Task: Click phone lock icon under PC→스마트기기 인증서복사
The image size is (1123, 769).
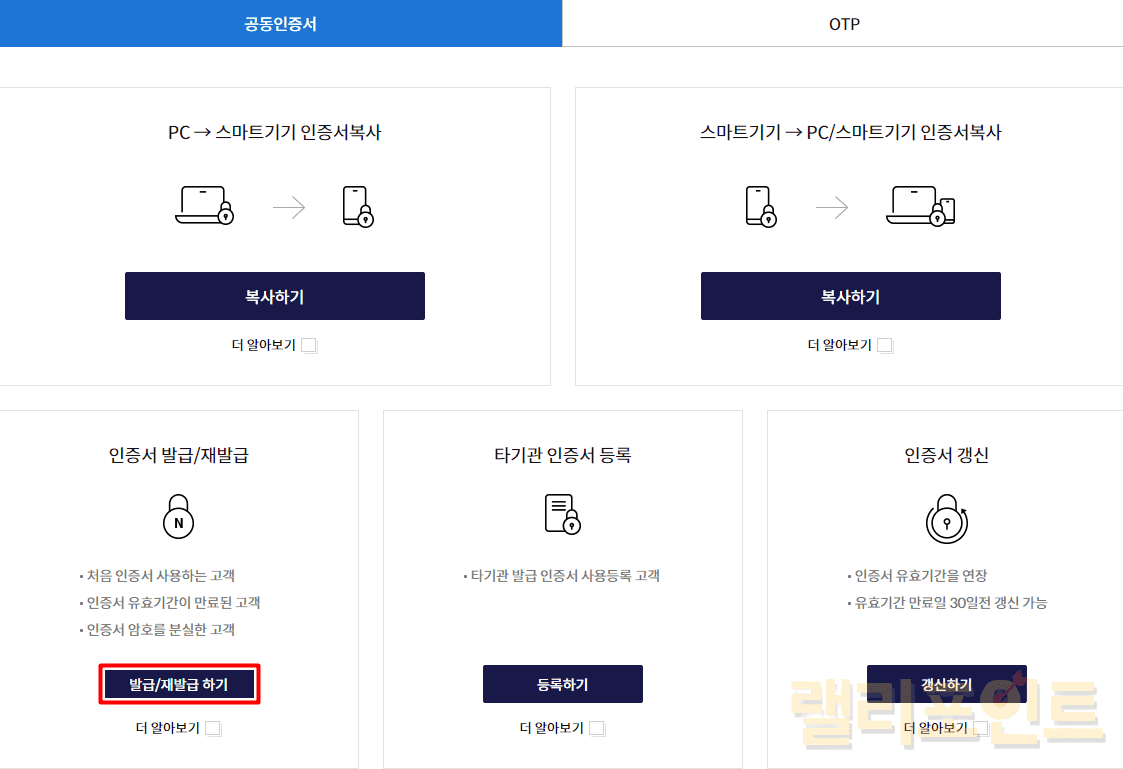Action: pyautogui.click(x=357, y=206)
